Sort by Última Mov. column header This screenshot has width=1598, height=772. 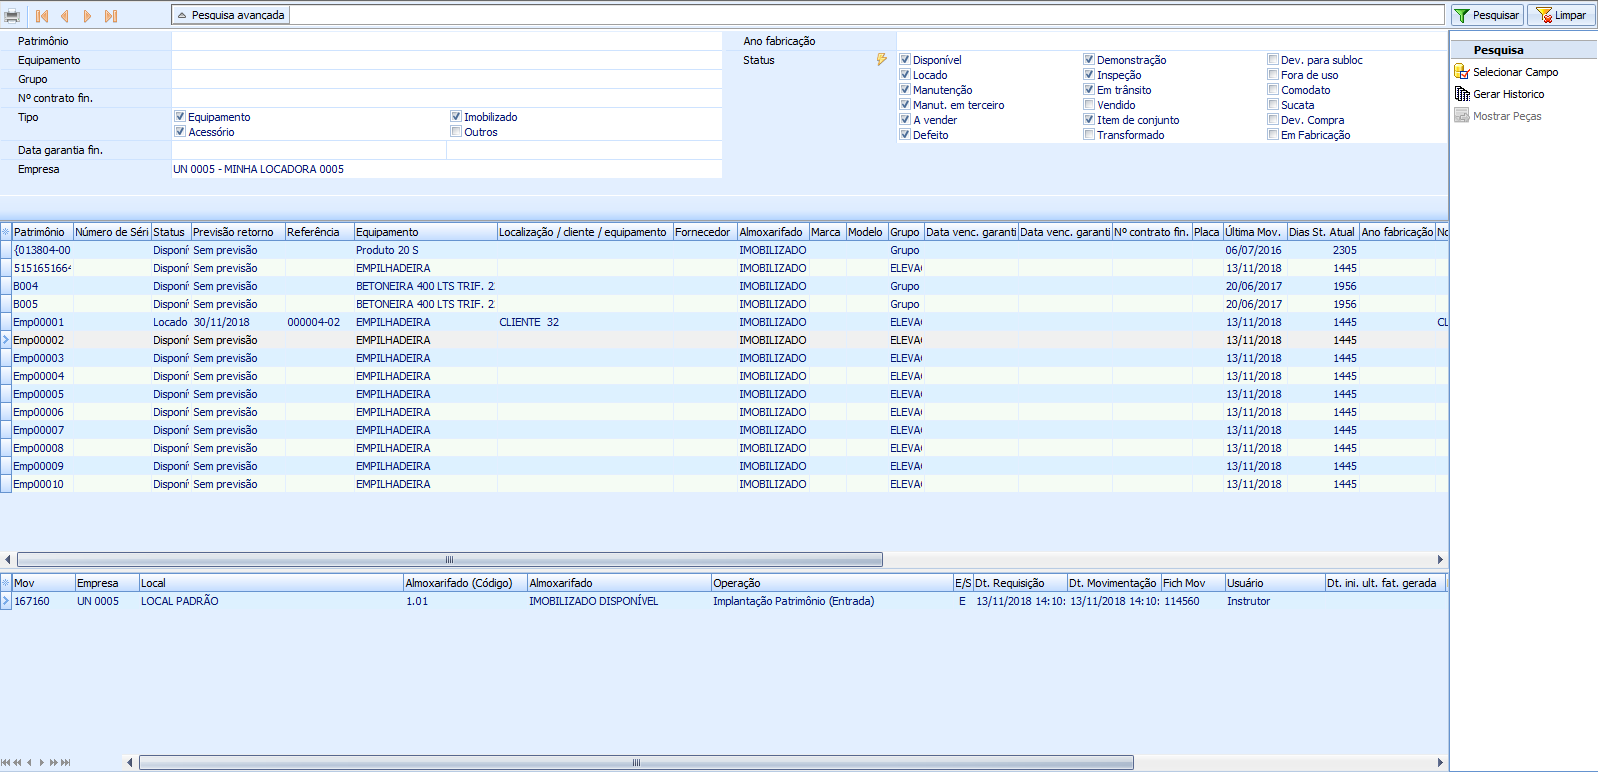(x=1254, y=232)
